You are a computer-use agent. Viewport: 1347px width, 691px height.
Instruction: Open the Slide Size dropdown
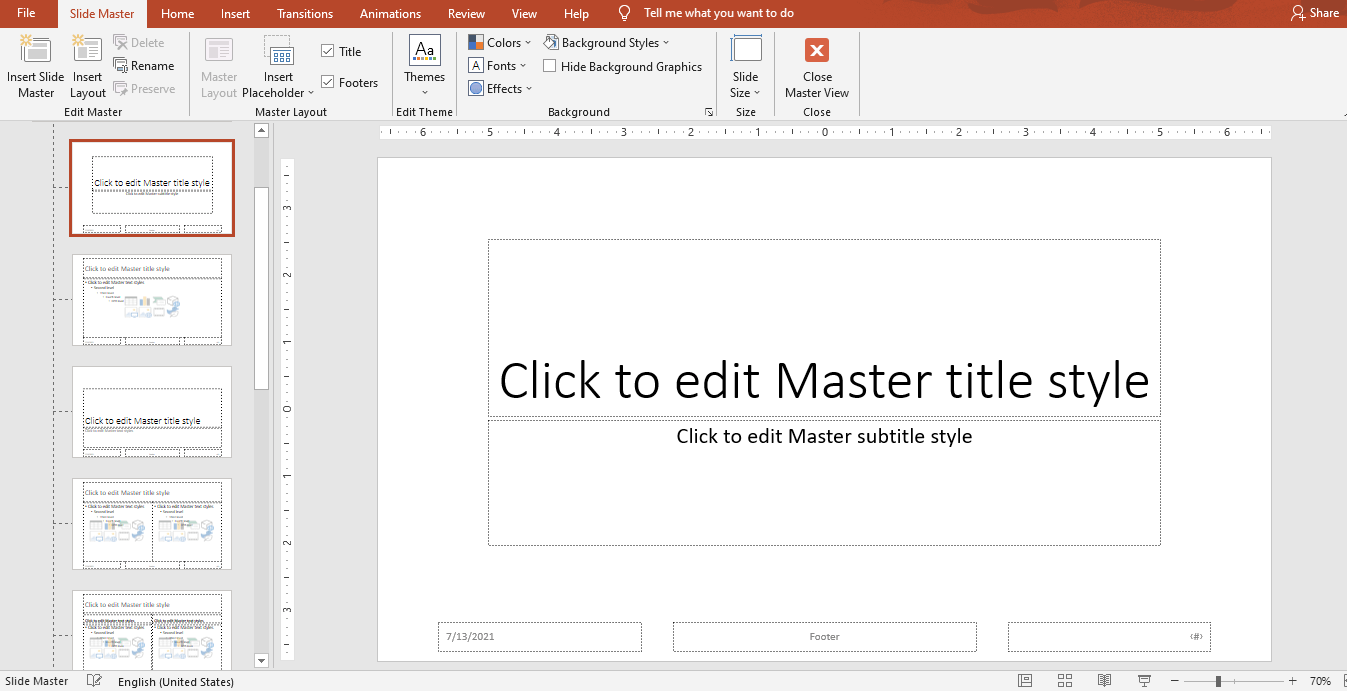(746, 67)
